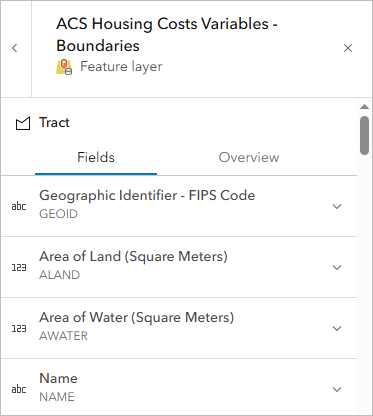This screenshot has height=416, width=373.
Task: Click the Tract layer name
Action: point(54,123)
